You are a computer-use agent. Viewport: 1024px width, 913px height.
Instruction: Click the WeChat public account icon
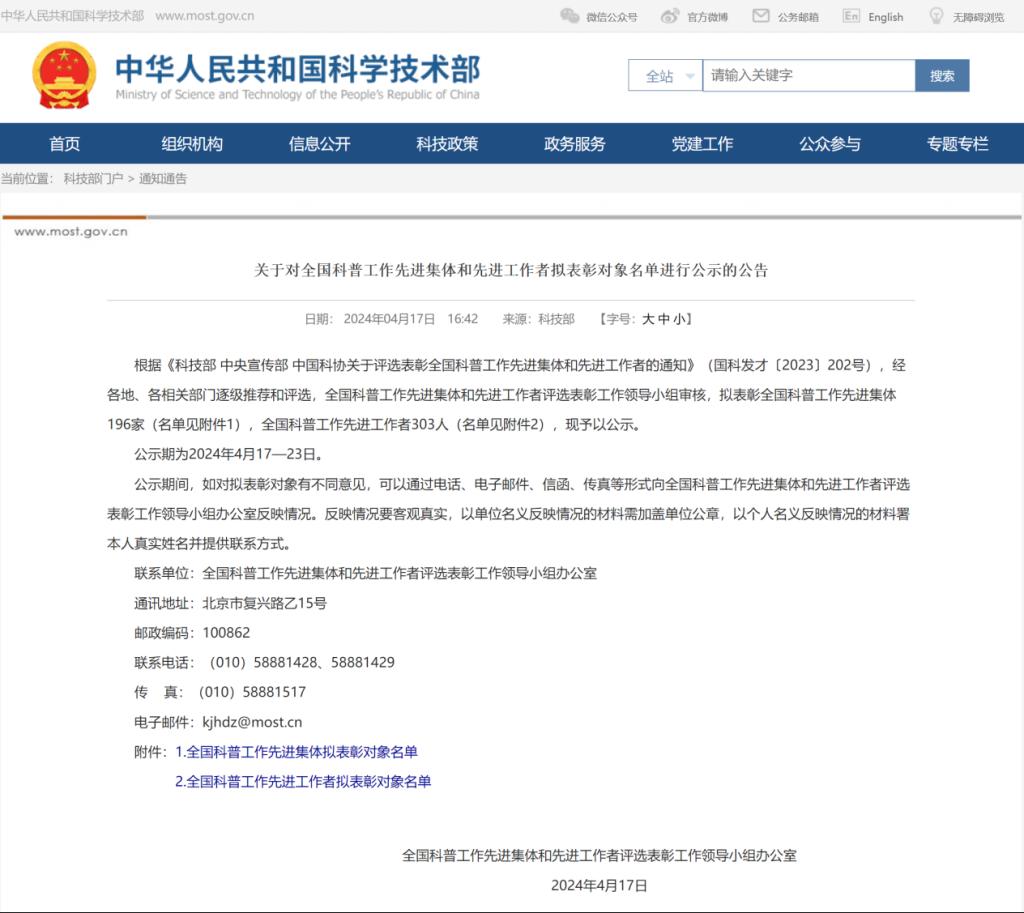click(x=569, y=16)
